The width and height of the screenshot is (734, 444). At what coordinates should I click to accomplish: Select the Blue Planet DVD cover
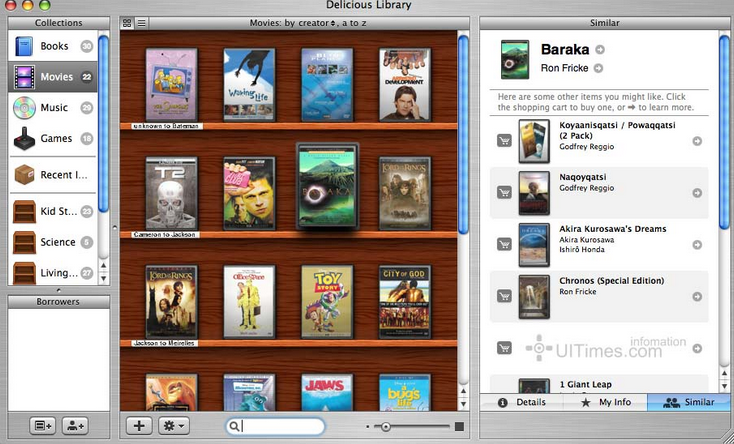(327, 85)
